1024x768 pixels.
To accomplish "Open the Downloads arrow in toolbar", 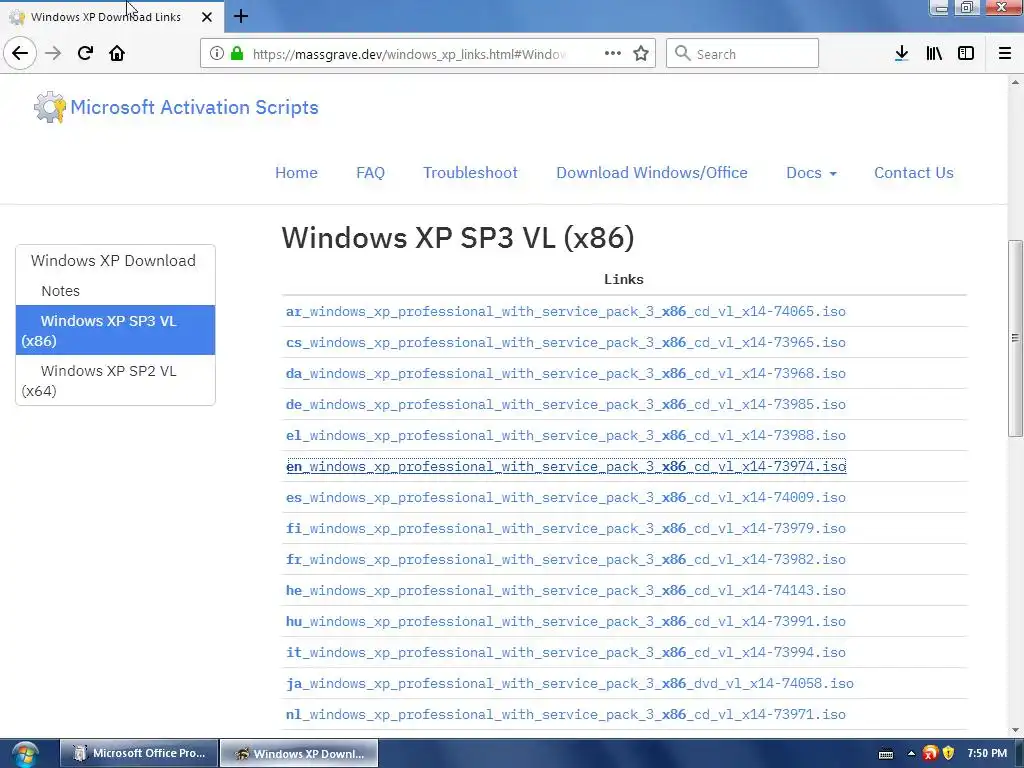I will tap(901, 54).
